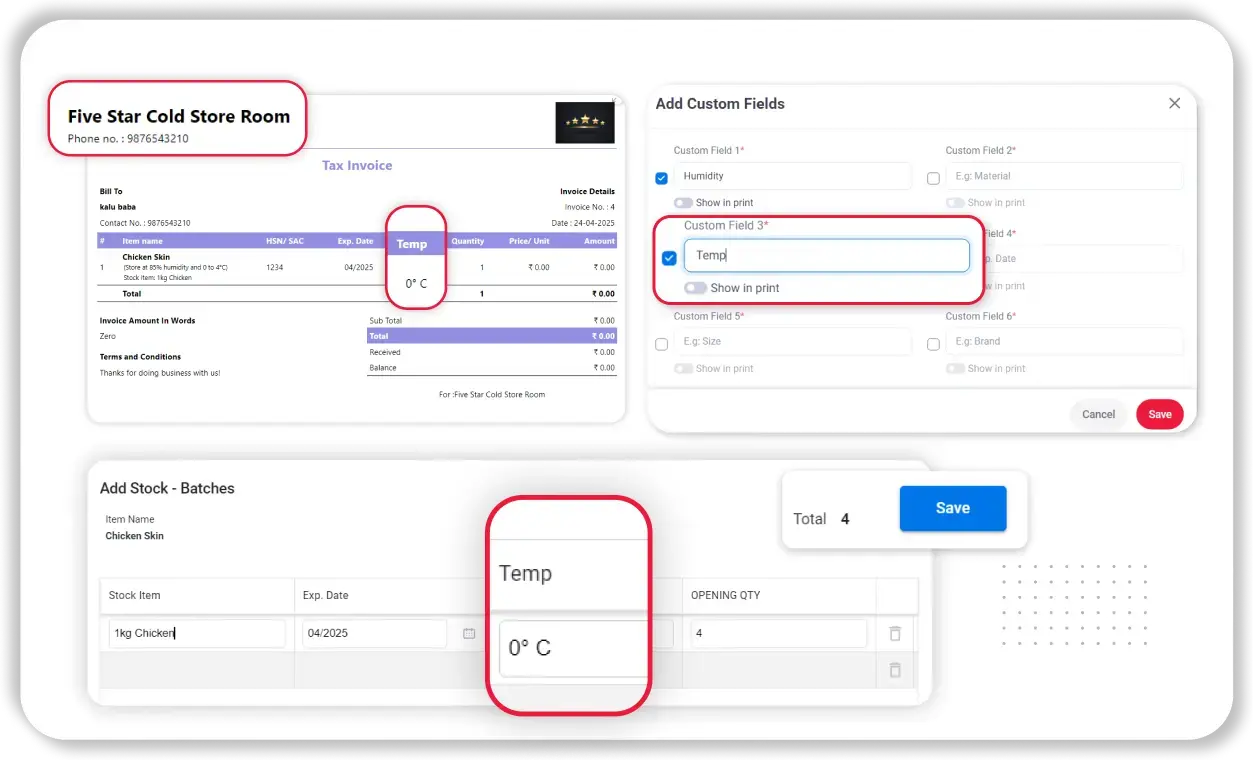
Task: Turn on Show in print for Temp
Action: click(695, 288)
